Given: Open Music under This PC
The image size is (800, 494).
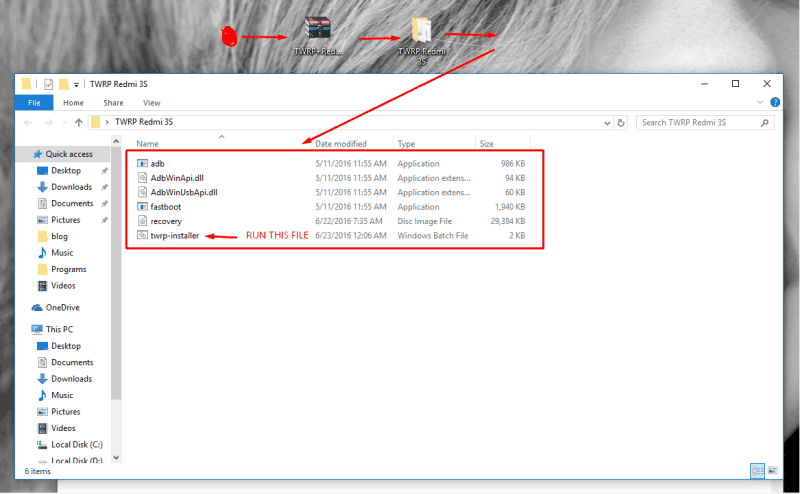Looking at the screenshot, I should tap(62, 395).
